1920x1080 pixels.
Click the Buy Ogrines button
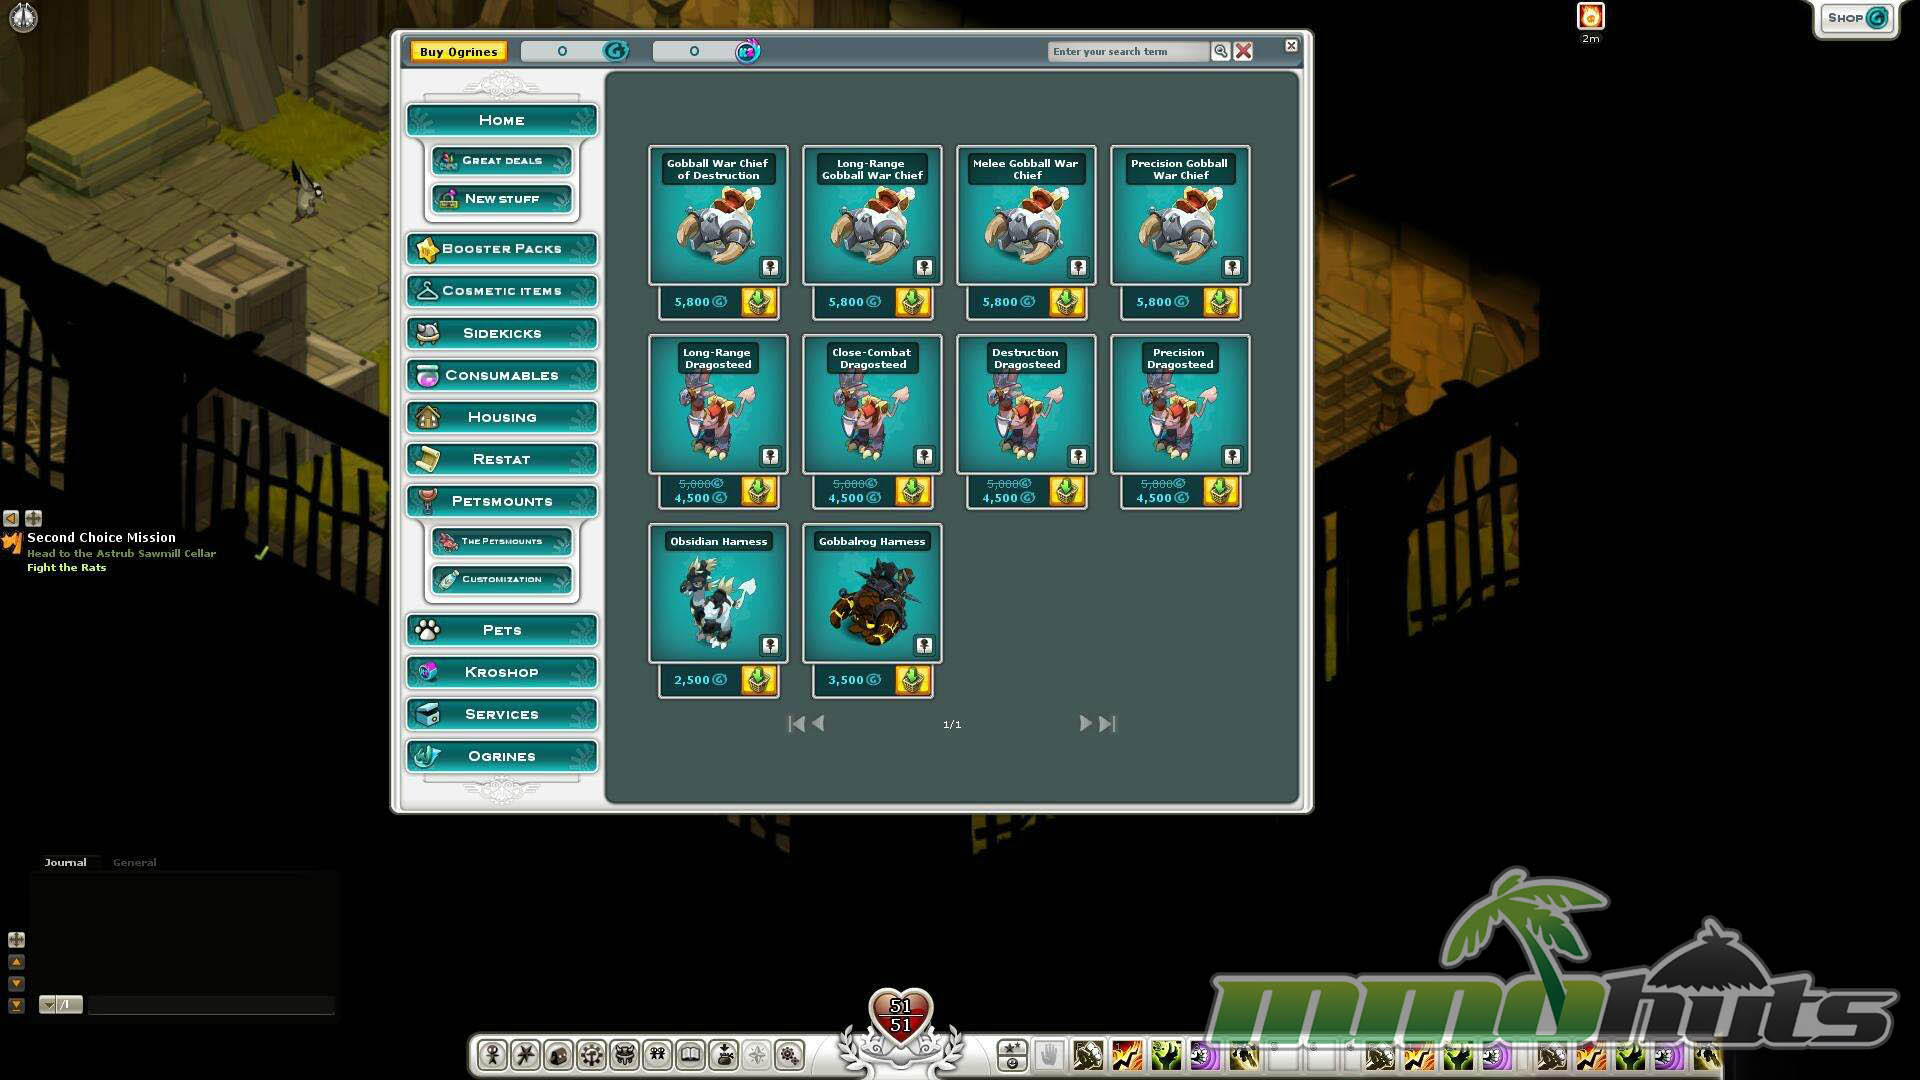pos(458,52)
